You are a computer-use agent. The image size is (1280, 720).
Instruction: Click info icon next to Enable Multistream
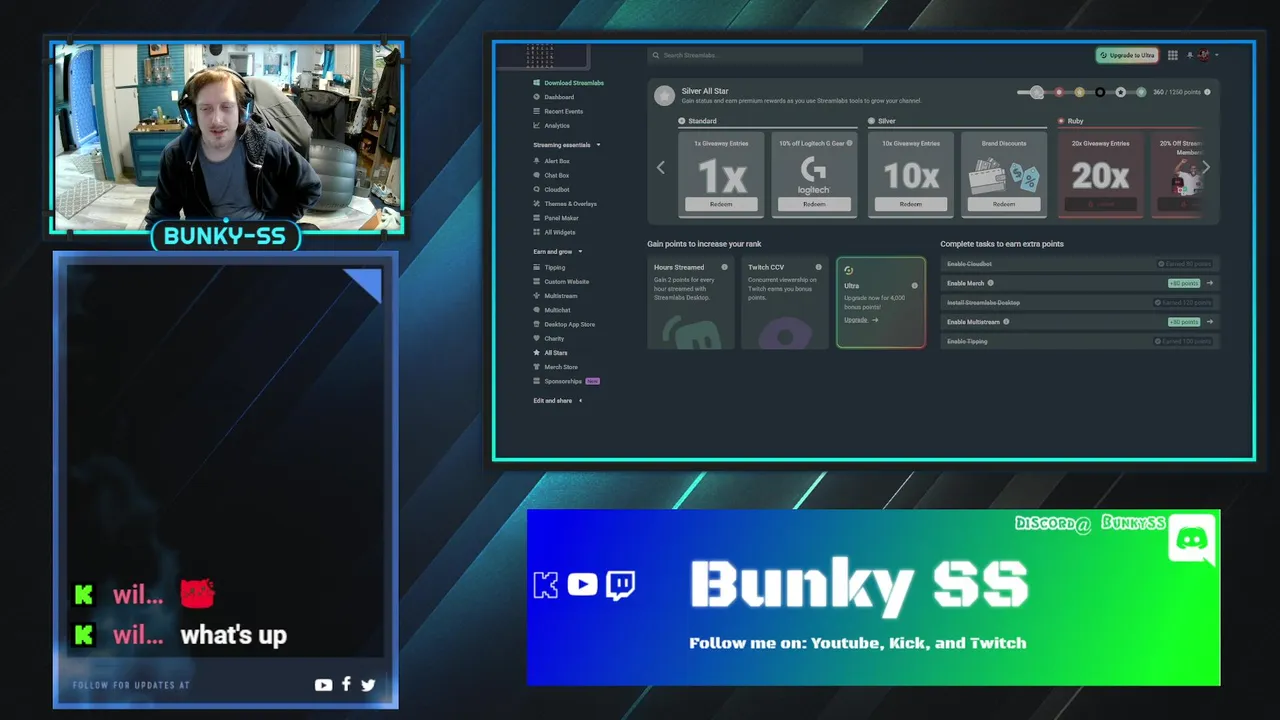tap(1006, 322)
